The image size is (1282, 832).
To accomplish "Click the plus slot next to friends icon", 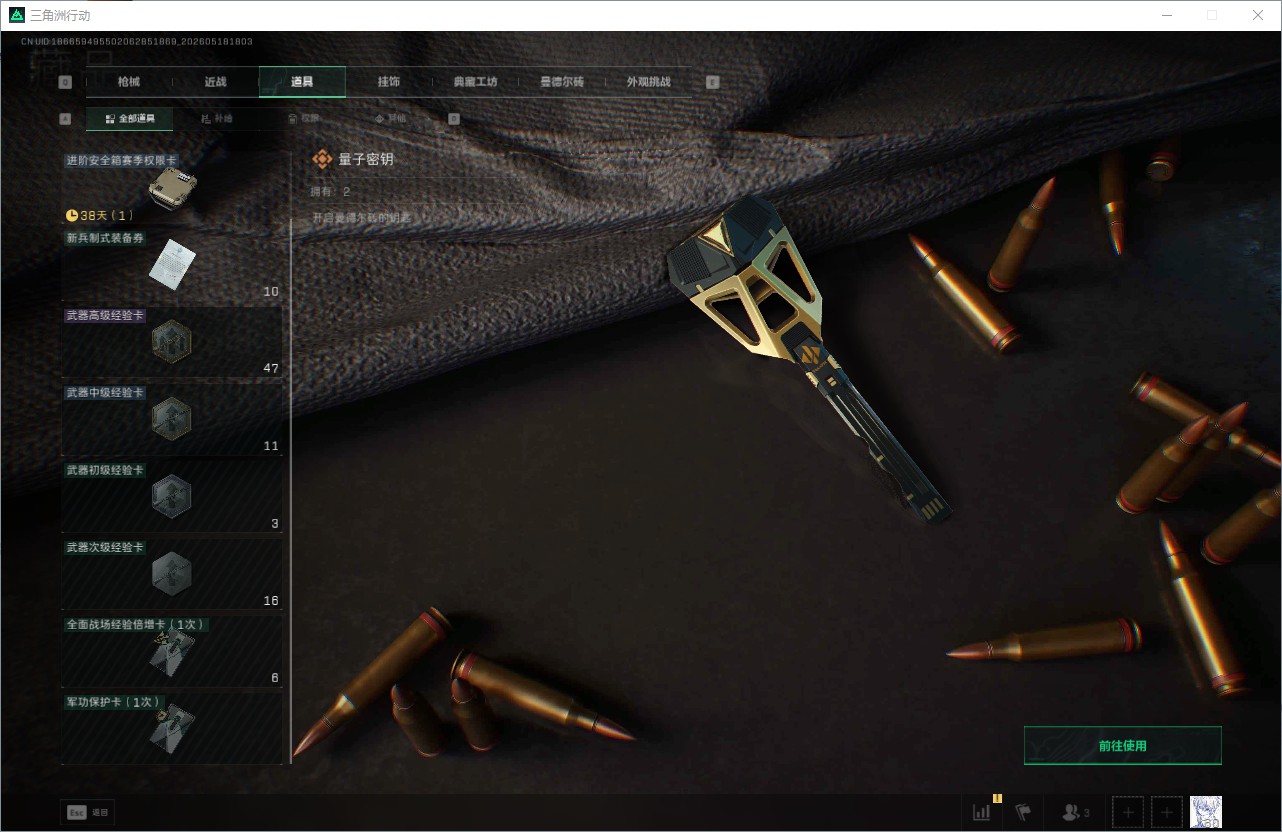I will pos(1128,812).
